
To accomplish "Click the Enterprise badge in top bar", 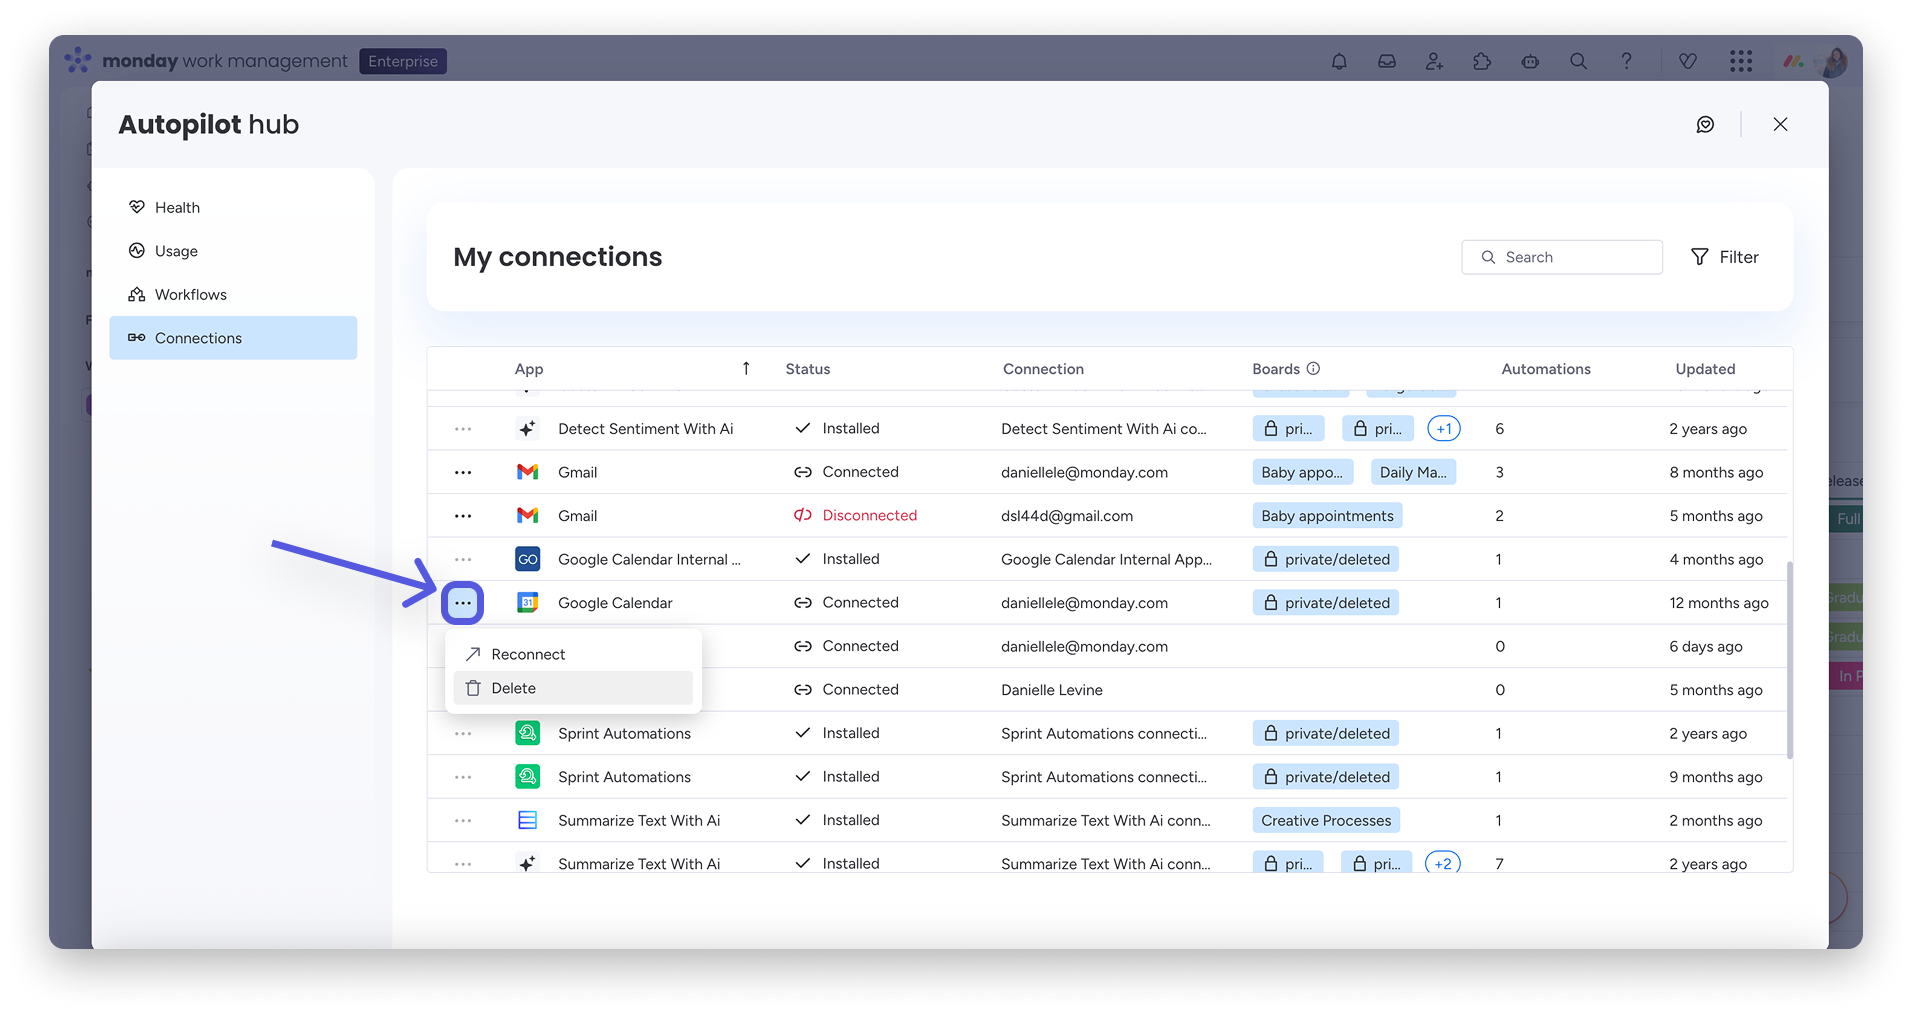I will (403, 61).
